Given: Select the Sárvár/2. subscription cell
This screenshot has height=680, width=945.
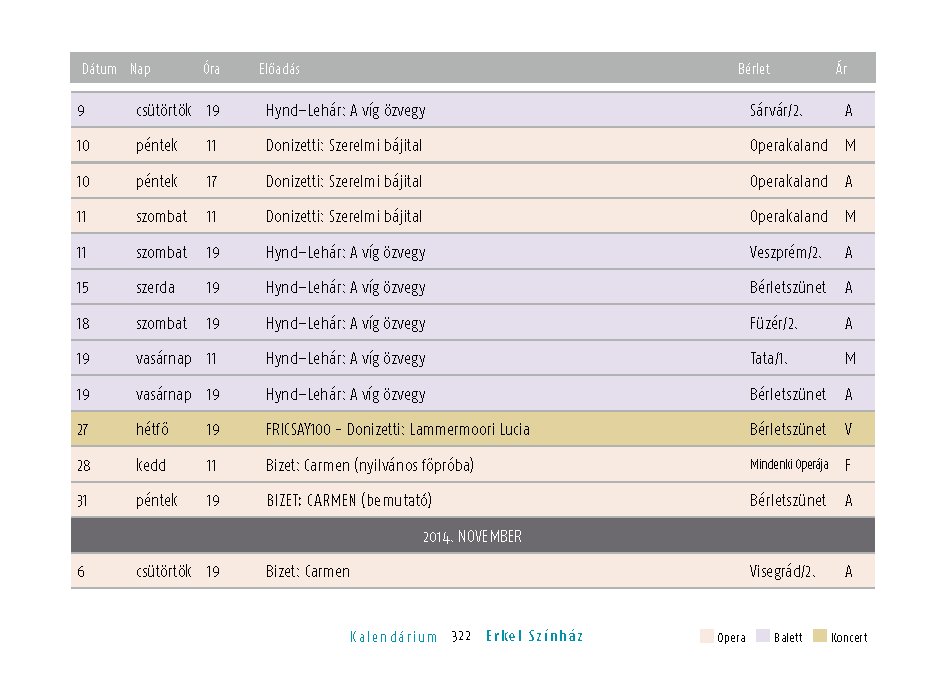Looking at the screenshot, I should (776, 110).
